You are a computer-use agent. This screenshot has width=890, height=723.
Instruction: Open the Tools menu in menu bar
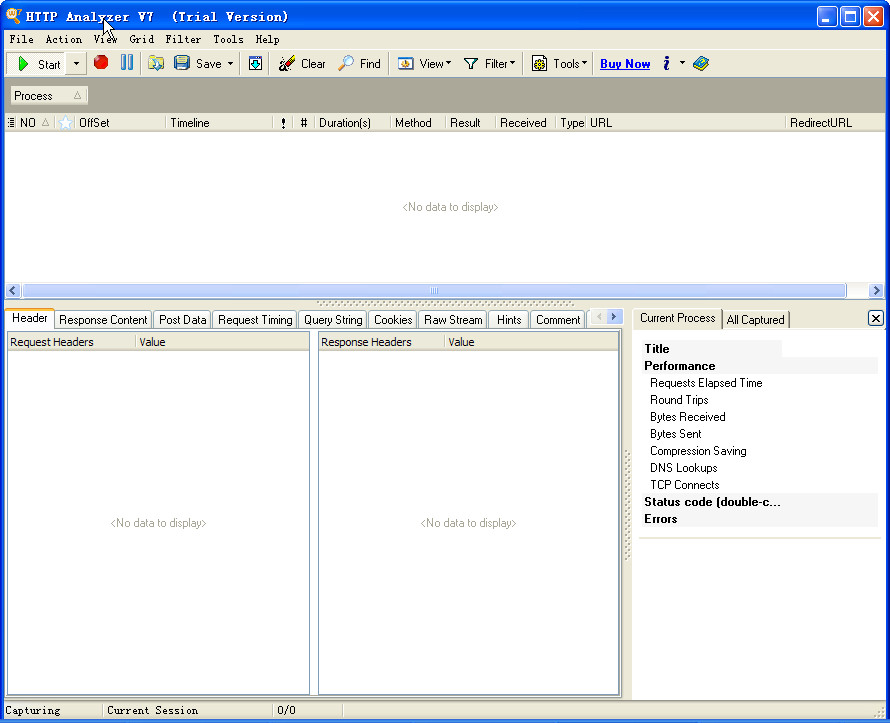point(228,39)
